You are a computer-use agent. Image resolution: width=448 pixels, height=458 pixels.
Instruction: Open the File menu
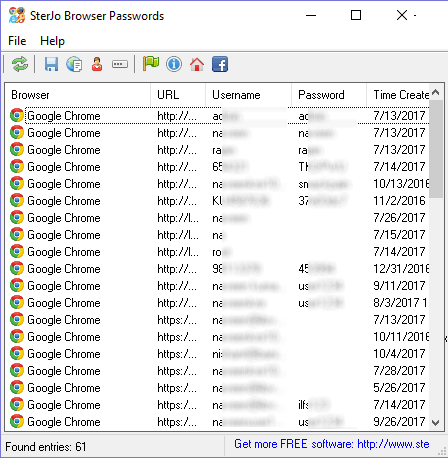[x=17, y=41]
